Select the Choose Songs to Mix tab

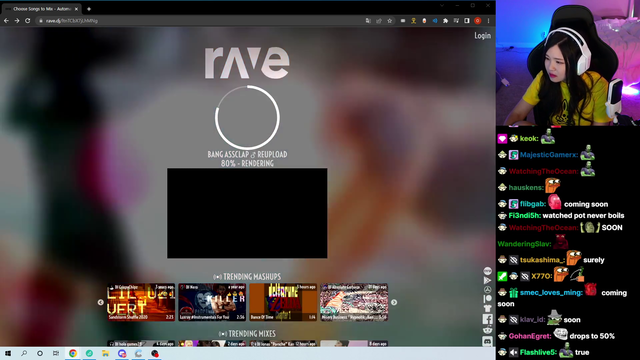(41, 9)
